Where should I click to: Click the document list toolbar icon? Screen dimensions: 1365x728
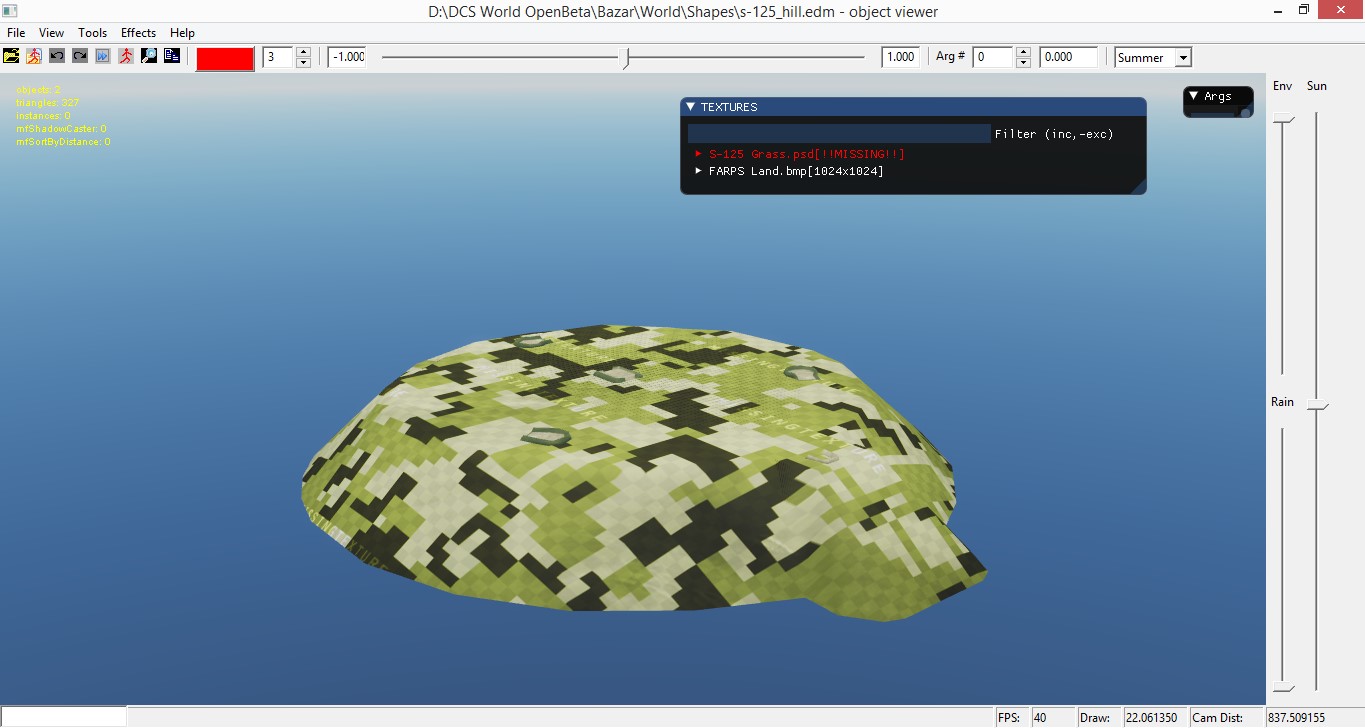pos(172,56)
